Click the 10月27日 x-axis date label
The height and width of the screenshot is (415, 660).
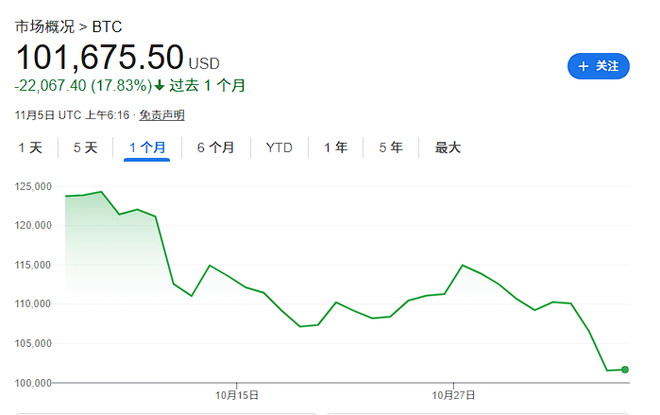point(454,395)
